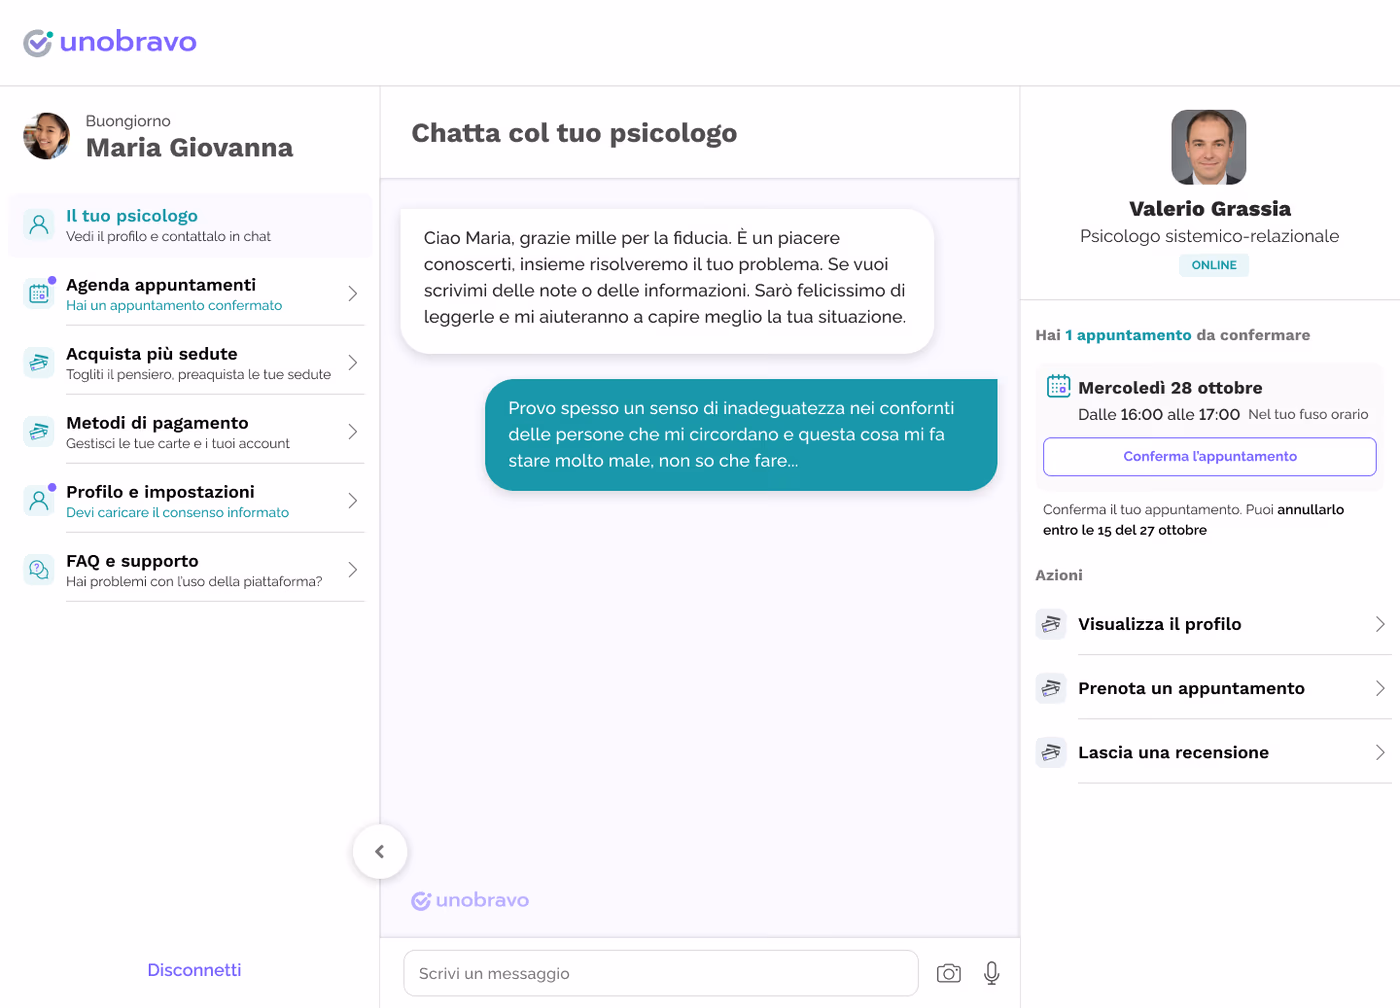This screenshot has width=1400, height=1008.
Task: Expand FAQ e supporto using the right chevron
Action: click(352, 569)
